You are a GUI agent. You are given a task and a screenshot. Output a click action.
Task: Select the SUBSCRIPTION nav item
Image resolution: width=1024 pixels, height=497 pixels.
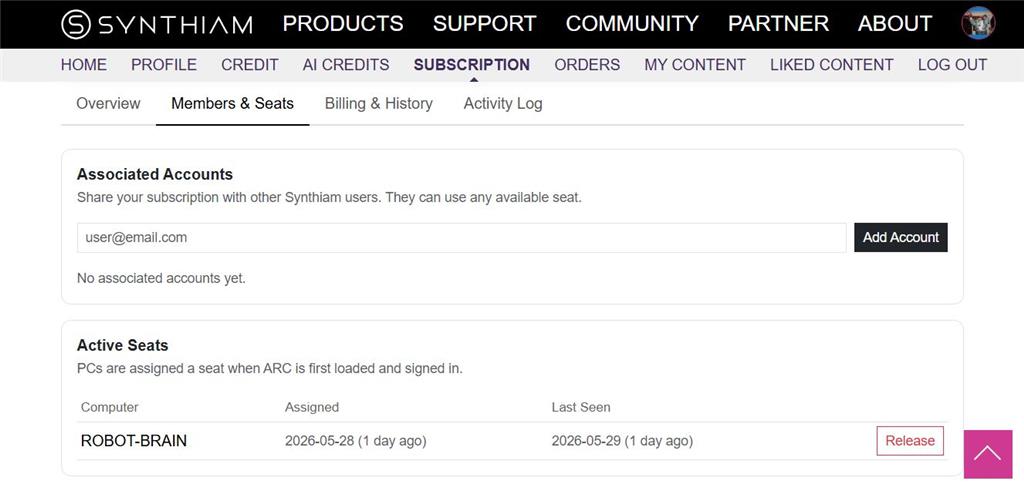[x=472, y=65]
